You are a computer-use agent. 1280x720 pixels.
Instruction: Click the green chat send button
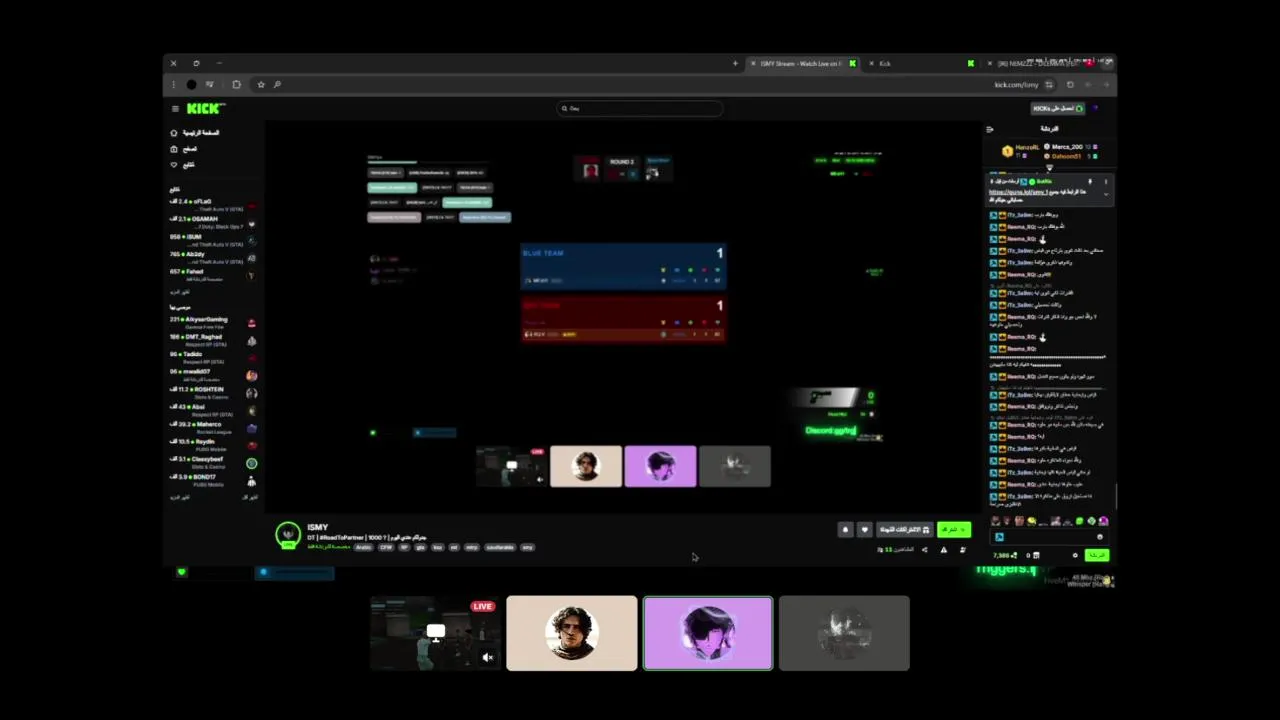[1097, 555]
